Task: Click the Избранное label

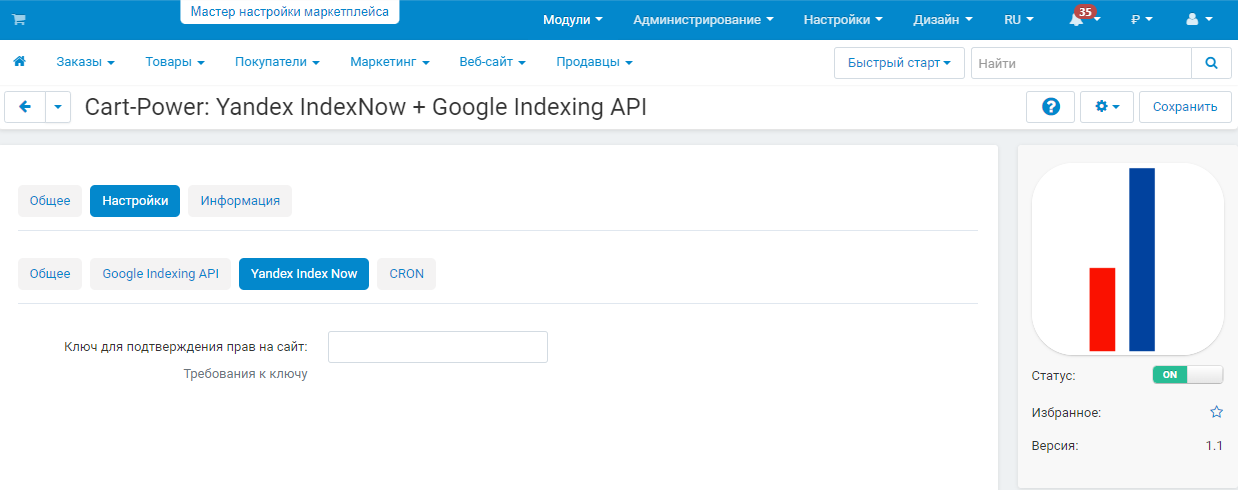Action: 1066,412
